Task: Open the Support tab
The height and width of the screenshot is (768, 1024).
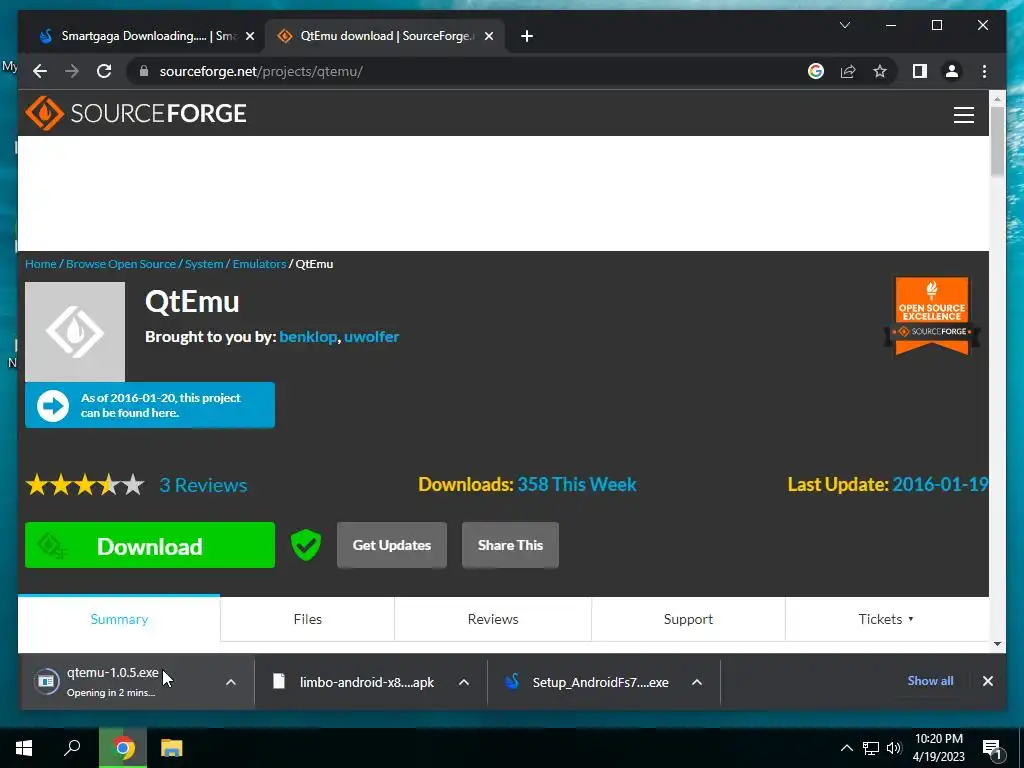Action: point(688,619)
